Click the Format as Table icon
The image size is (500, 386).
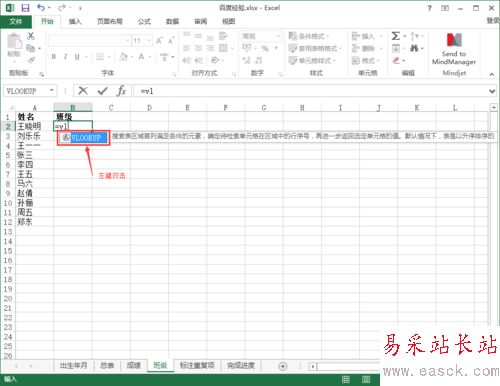pos(293,48)
